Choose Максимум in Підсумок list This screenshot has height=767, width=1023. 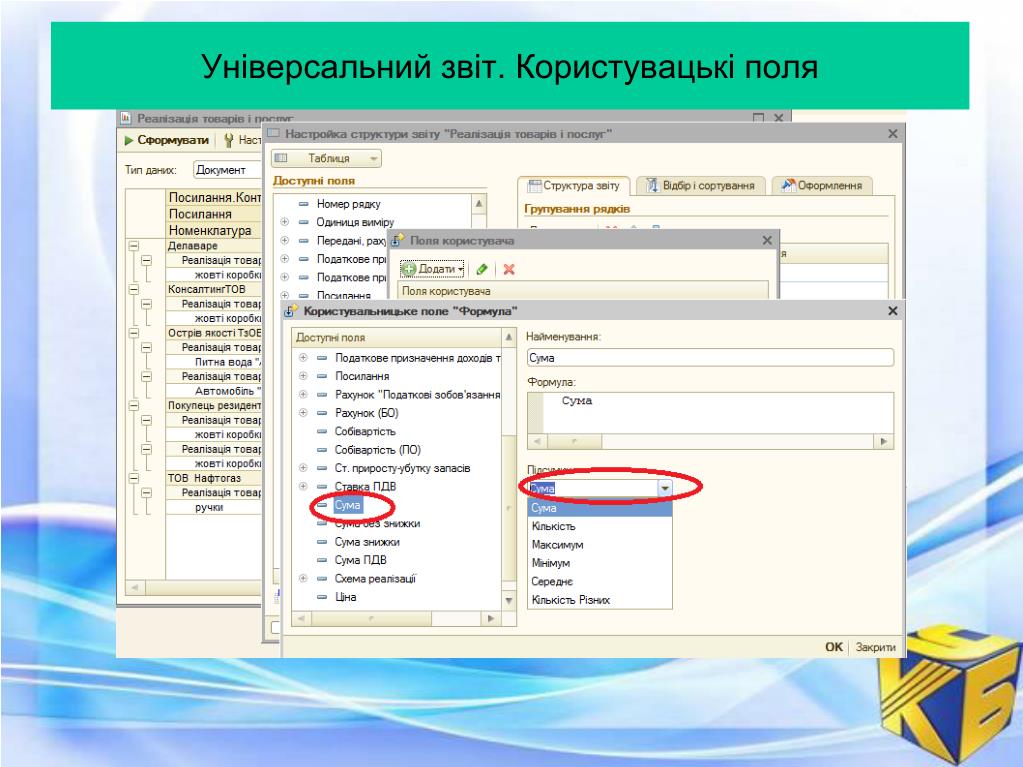pos(600,545)
